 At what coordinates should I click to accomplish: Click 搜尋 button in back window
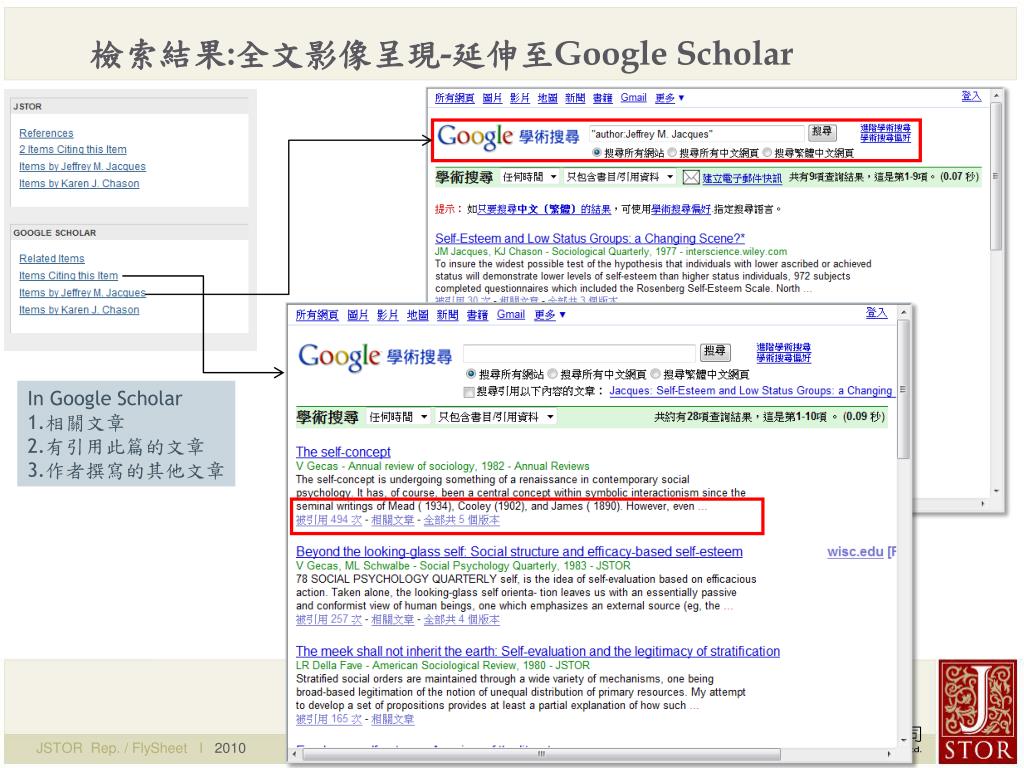(822, 133)
